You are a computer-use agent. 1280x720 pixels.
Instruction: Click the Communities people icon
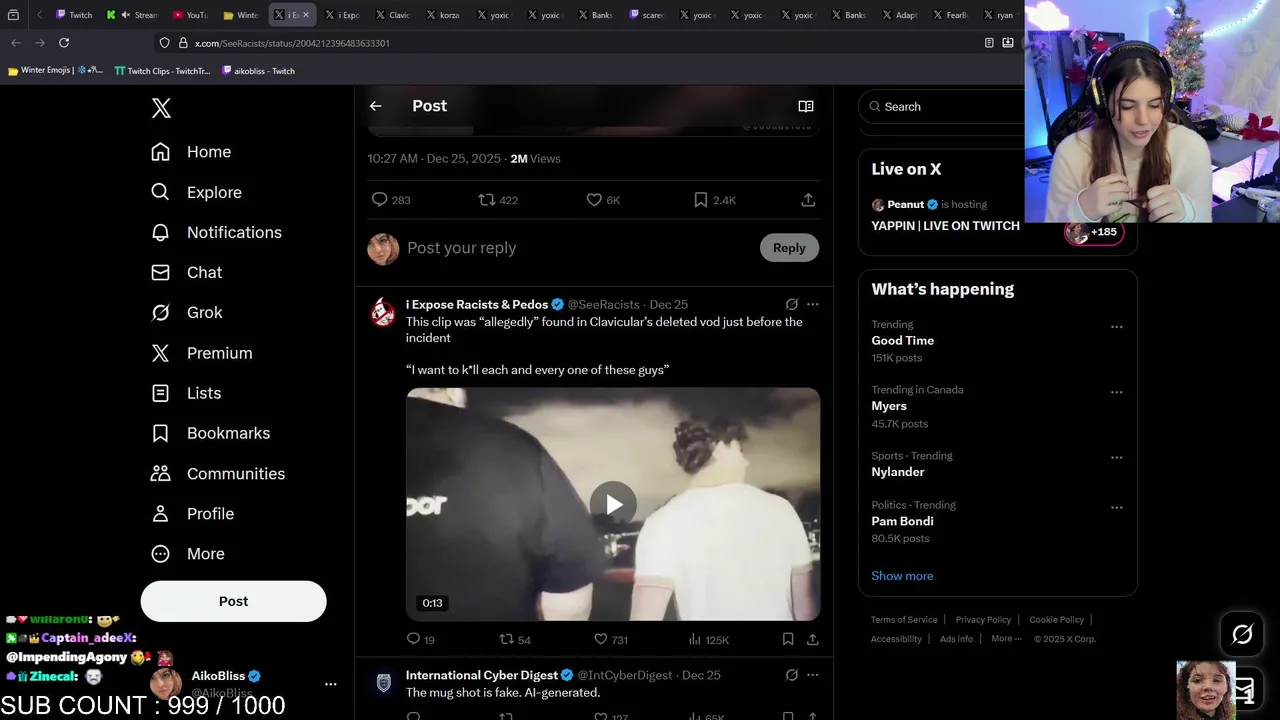point(160,473)
